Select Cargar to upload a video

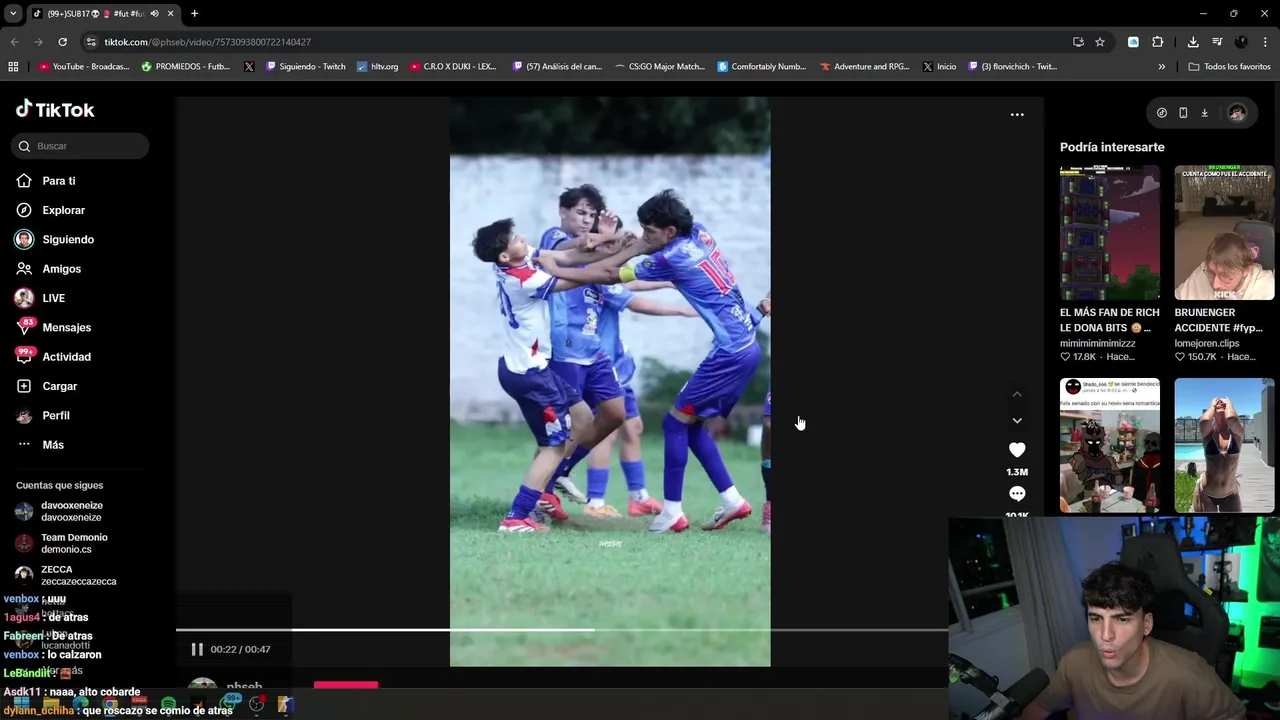59,386
